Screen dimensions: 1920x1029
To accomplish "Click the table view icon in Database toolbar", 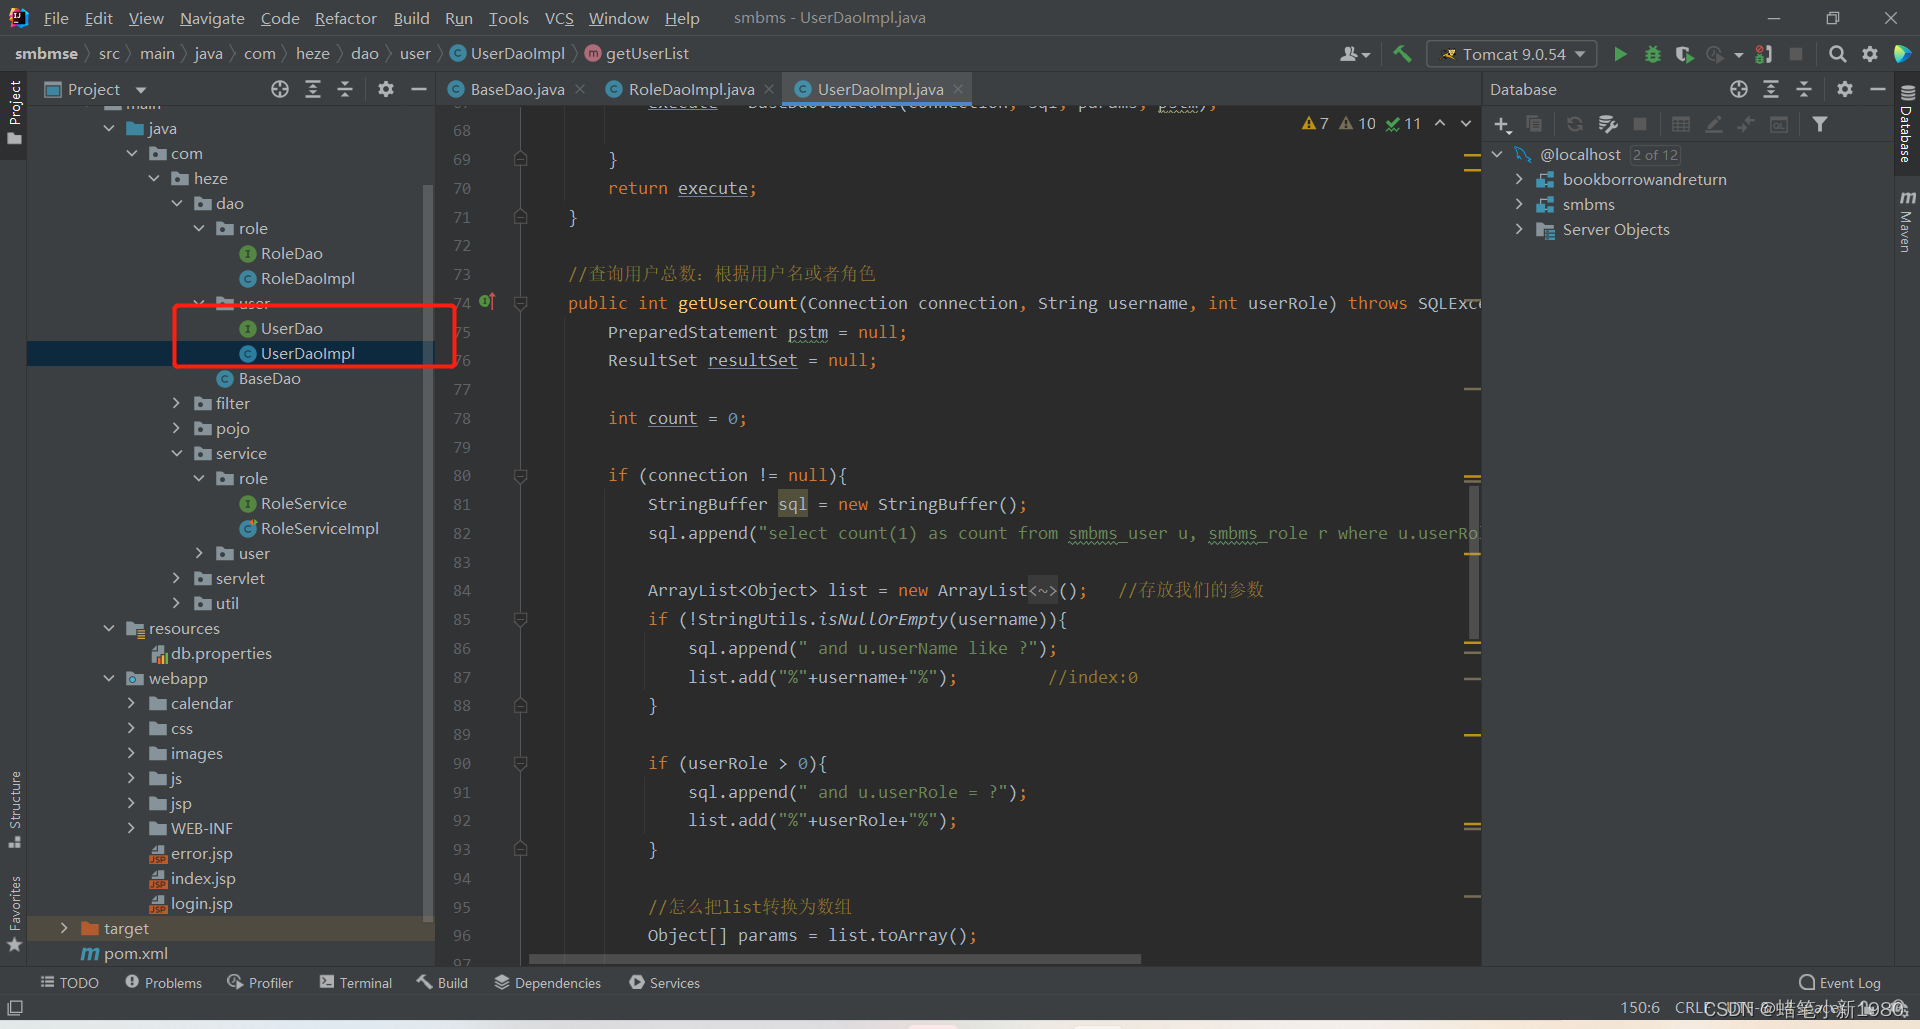I will coord(1681,124).
